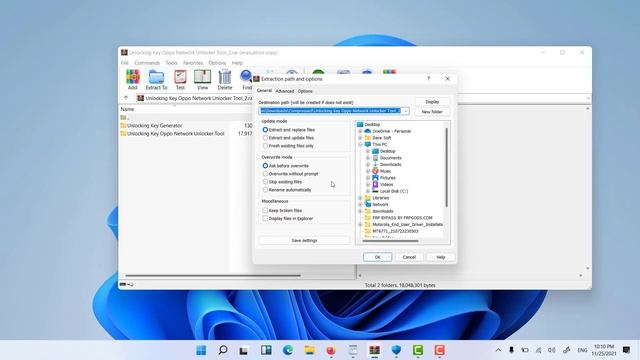Click the folder tree horizontal scrollbar
Viewport: 640px width, 360px height.
(x=390, y=241)
